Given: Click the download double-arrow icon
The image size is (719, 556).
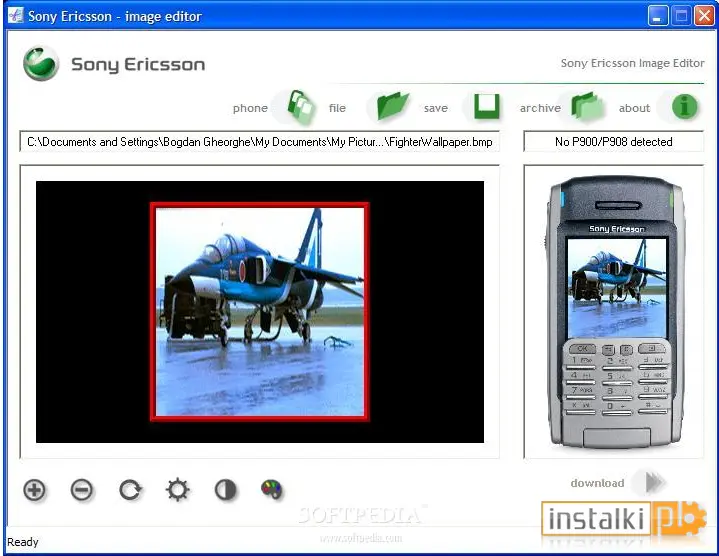Looking at the screenshot, I should [654, 482].
